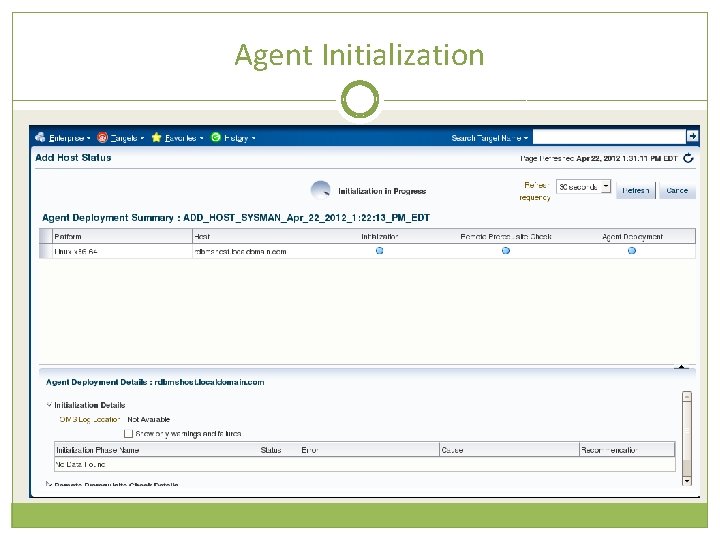Click the Add Host Status page title
This screenshot has height=540, width=720.
click(x=73, y=158)
